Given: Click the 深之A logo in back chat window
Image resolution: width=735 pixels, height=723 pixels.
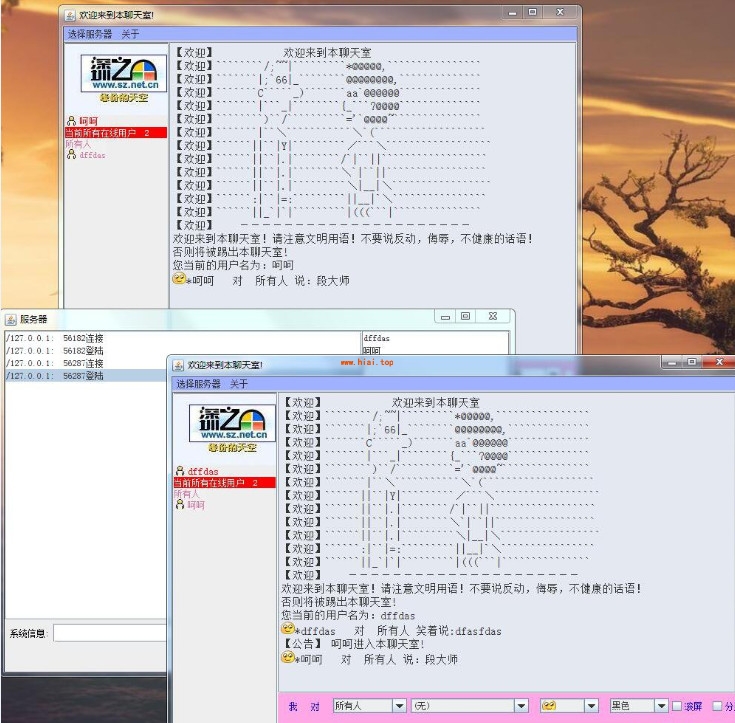Looking at the screenshot, I should click(124, 73).
